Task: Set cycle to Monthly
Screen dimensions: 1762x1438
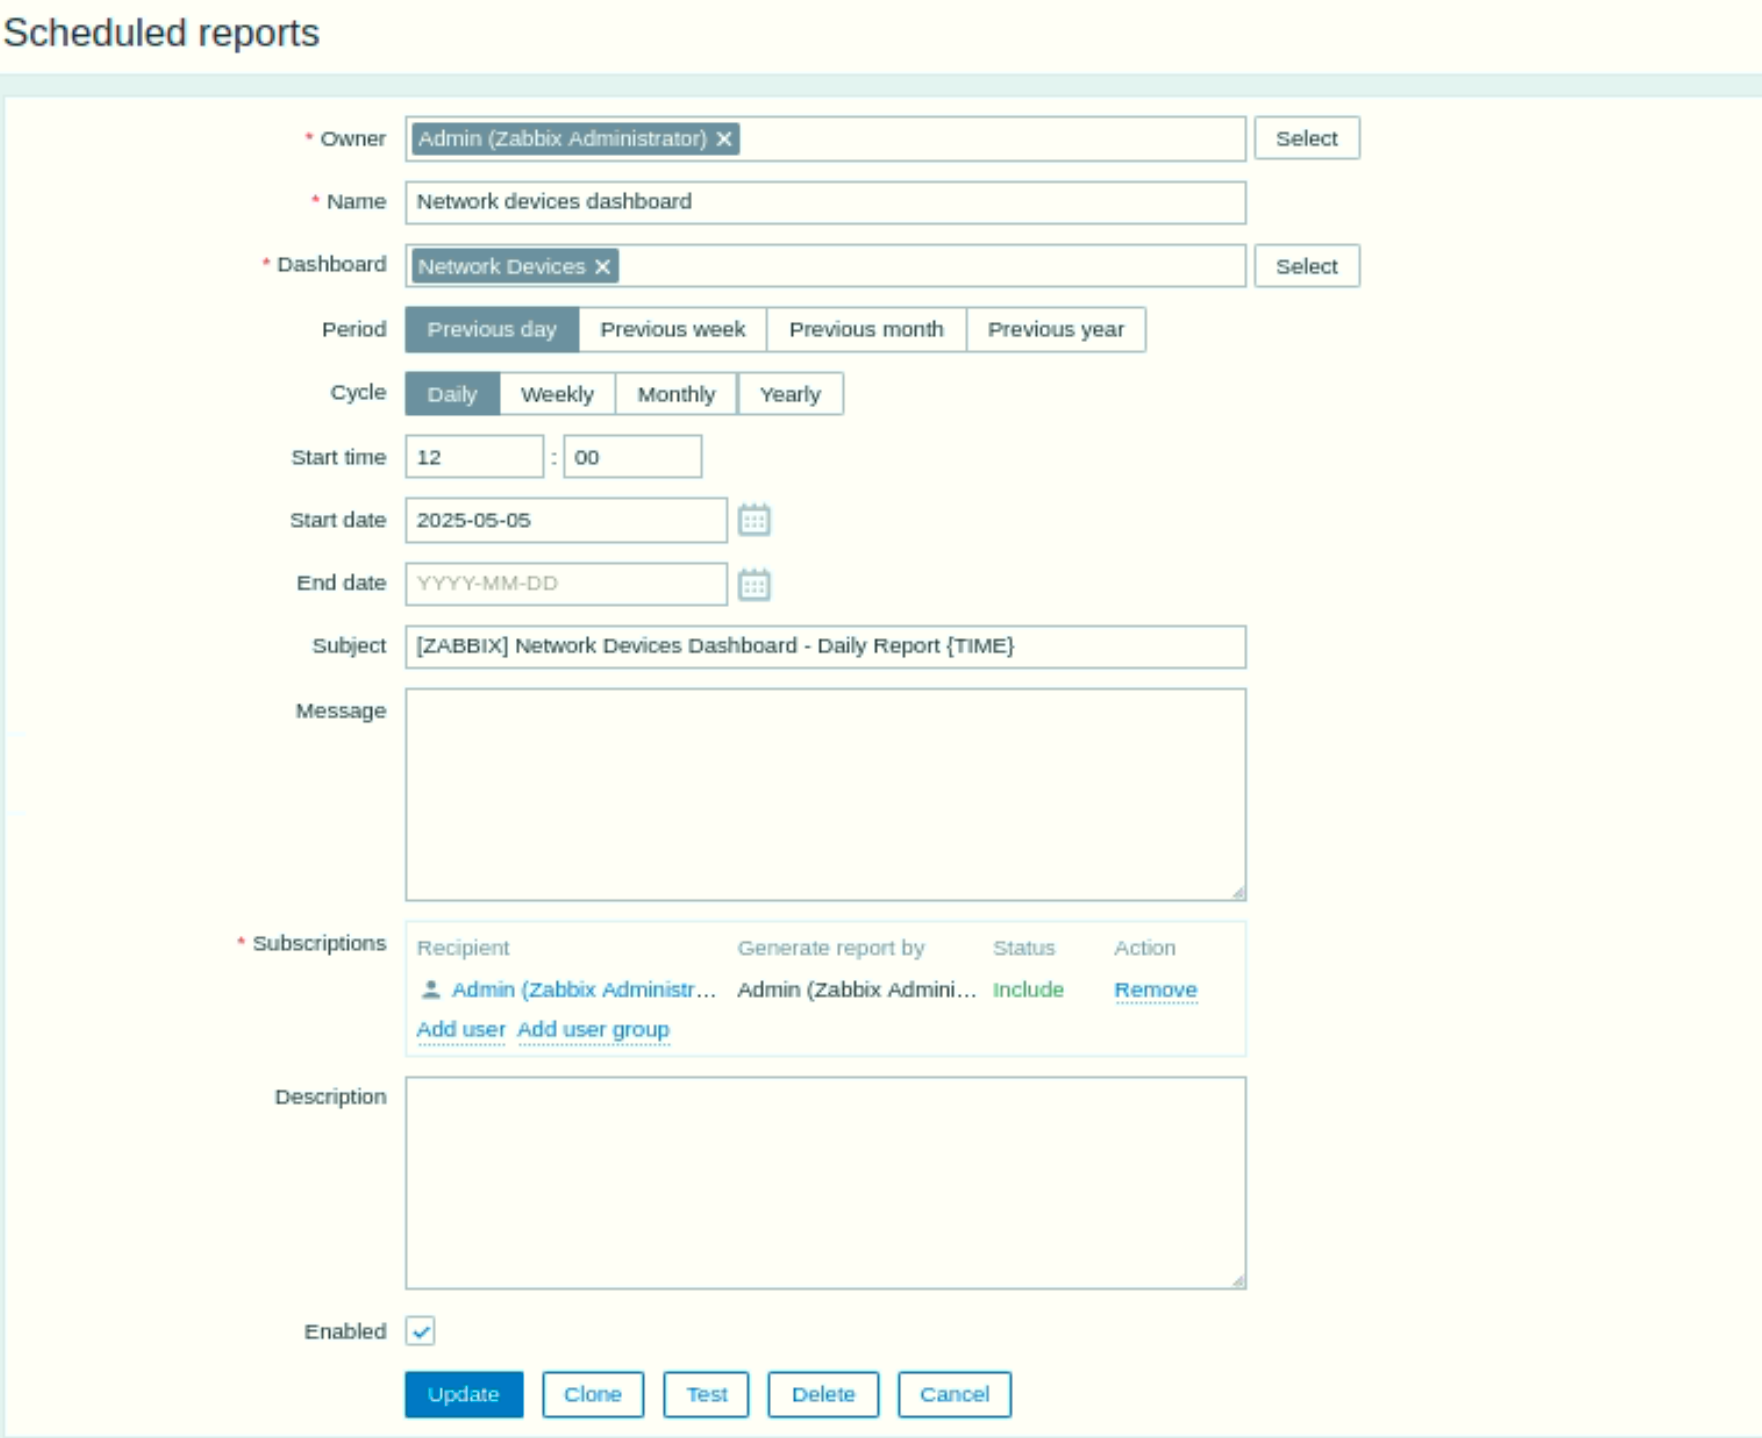Action: (x=676, y=394)
